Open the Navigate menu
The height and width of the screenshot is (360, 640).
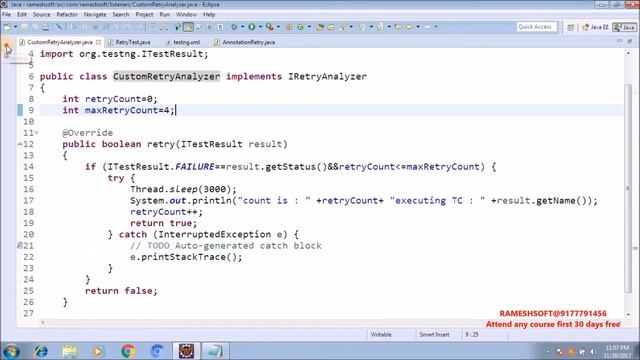[x=95, y=14]
